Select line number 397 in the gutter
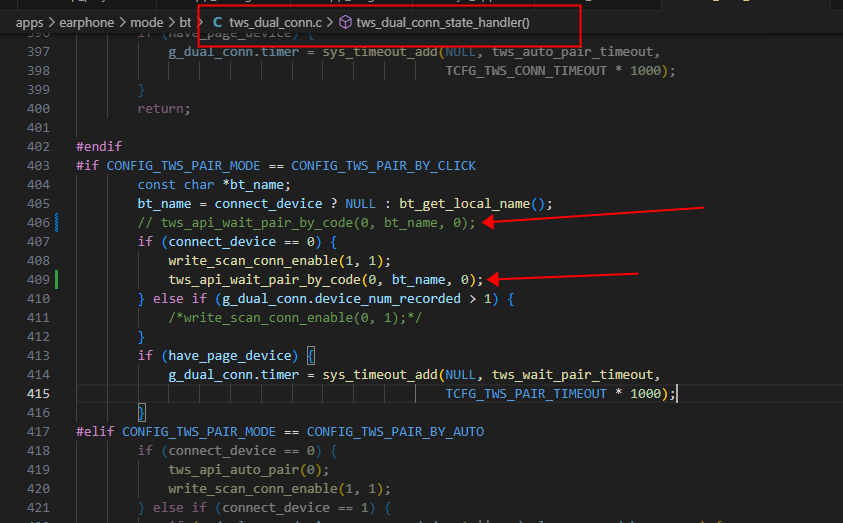 [38, 52]
